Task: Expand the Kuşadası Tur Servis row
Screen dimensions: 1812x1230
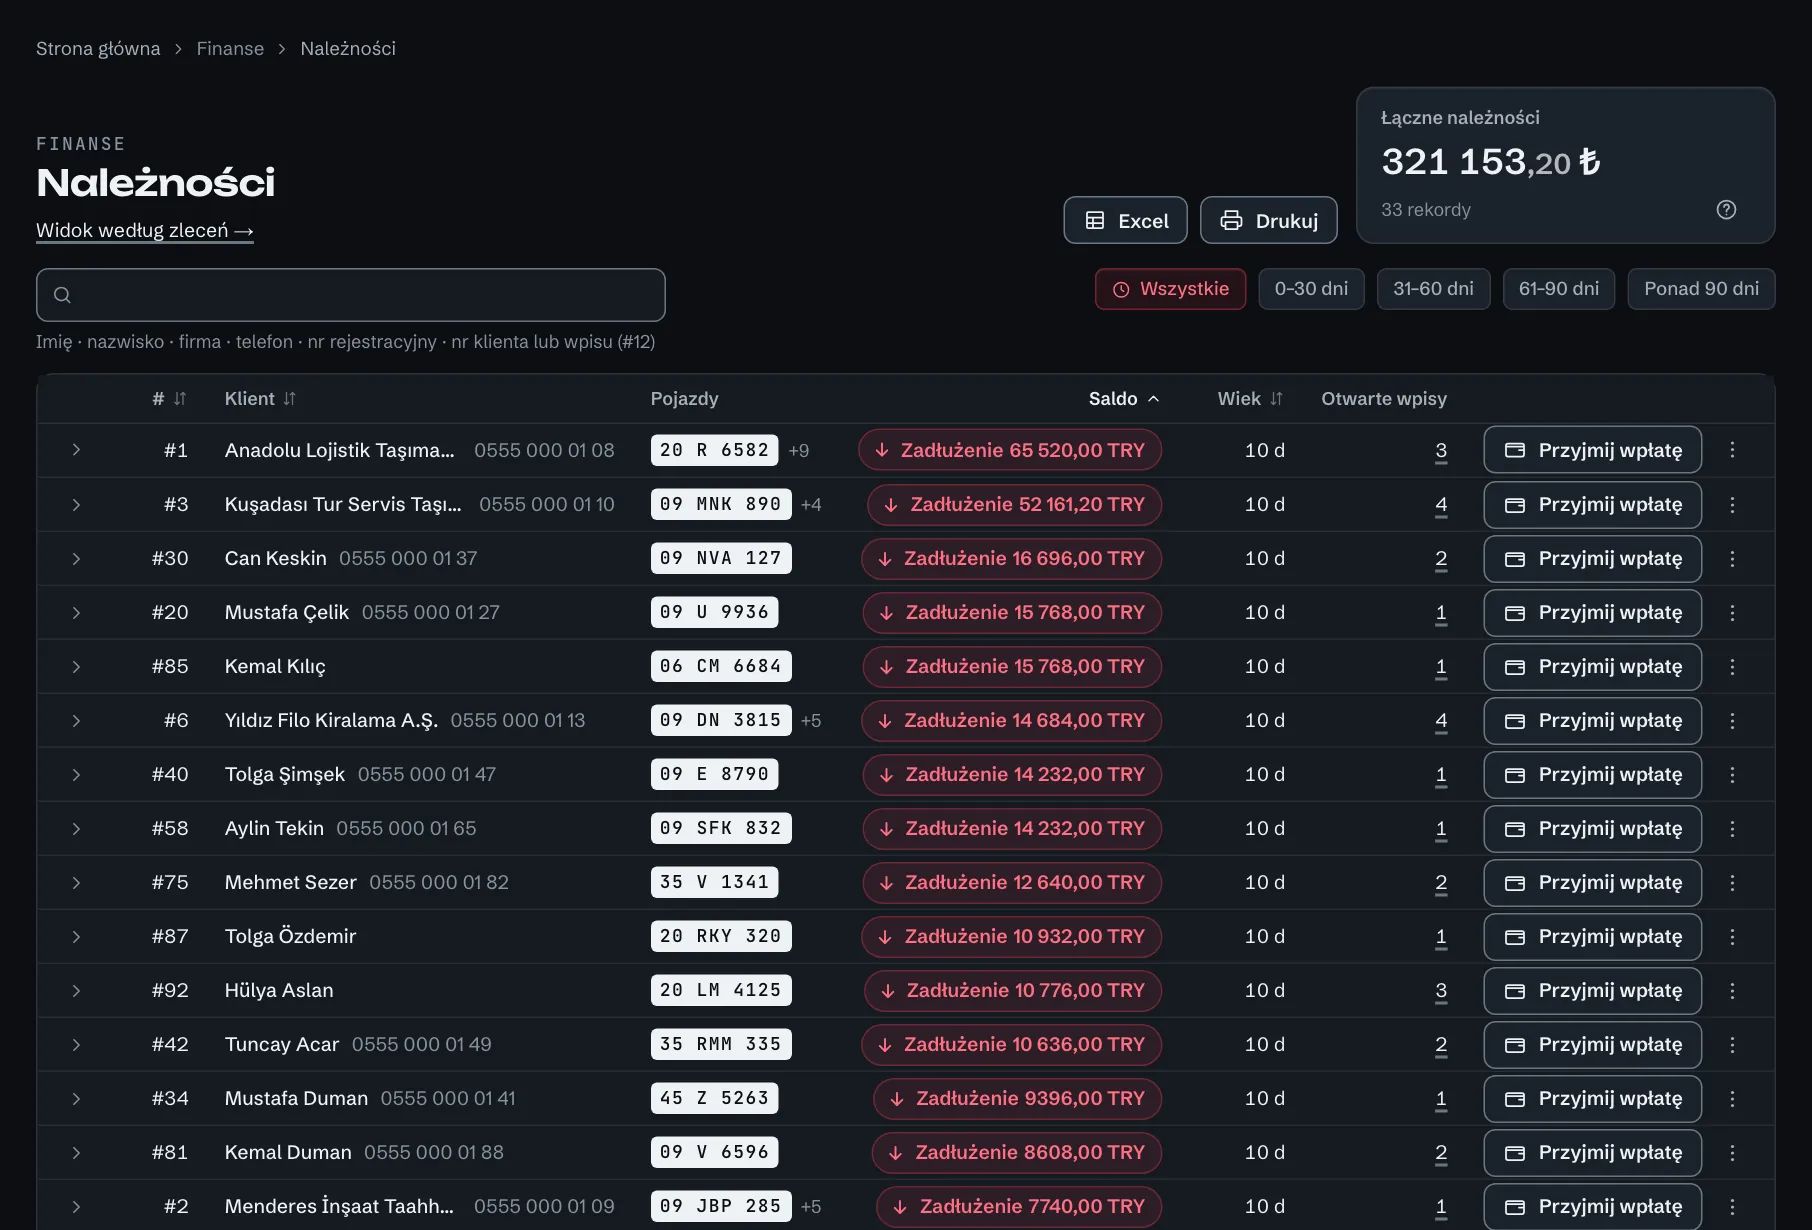Action: pos(76,504)
